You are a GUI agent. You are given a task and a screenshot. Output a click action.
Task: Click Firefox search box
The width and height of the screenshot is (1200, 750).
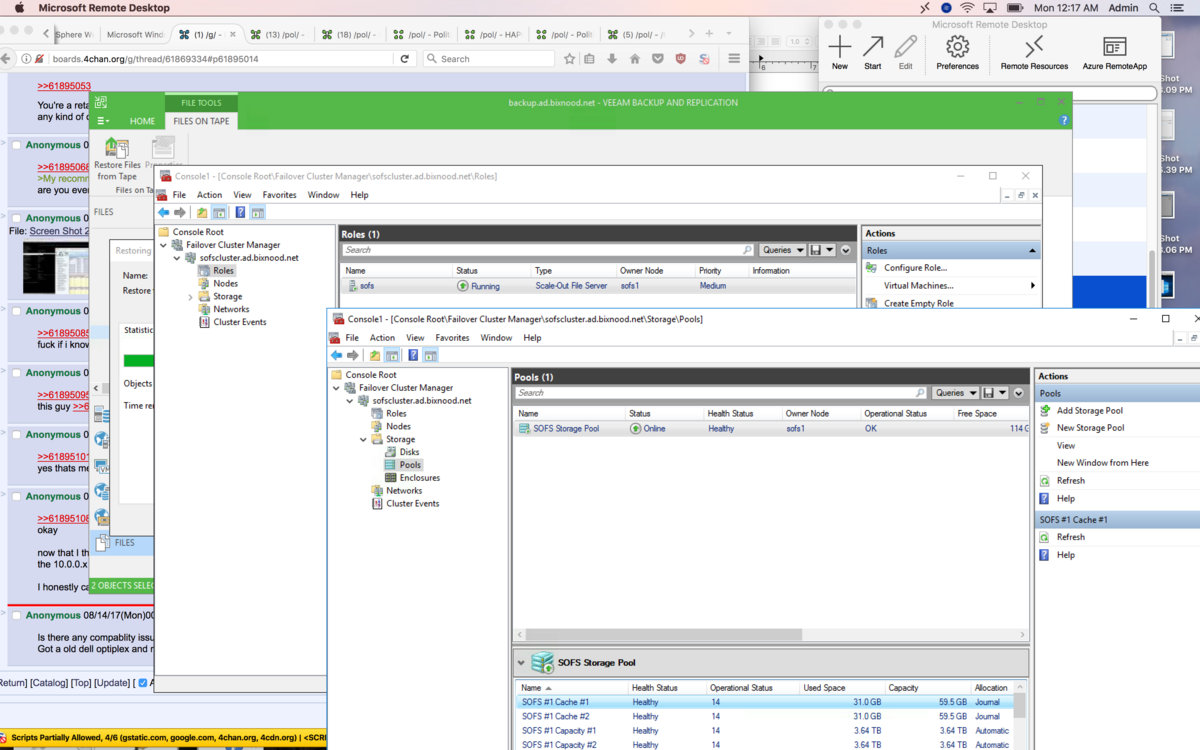coord(488,59)
